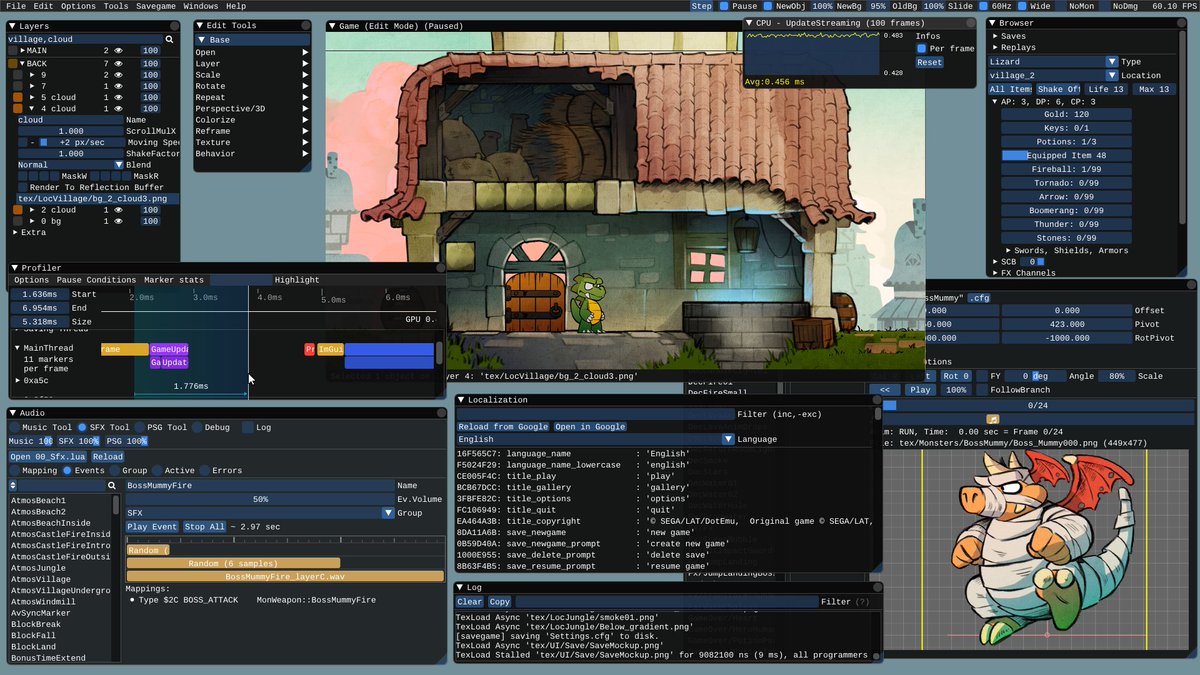Image resolution: width=1200 pixels, height=675 pixels.
Task: Click the BossMummyFire_layerC.wav timeline bar
Action: coord(285,576)
